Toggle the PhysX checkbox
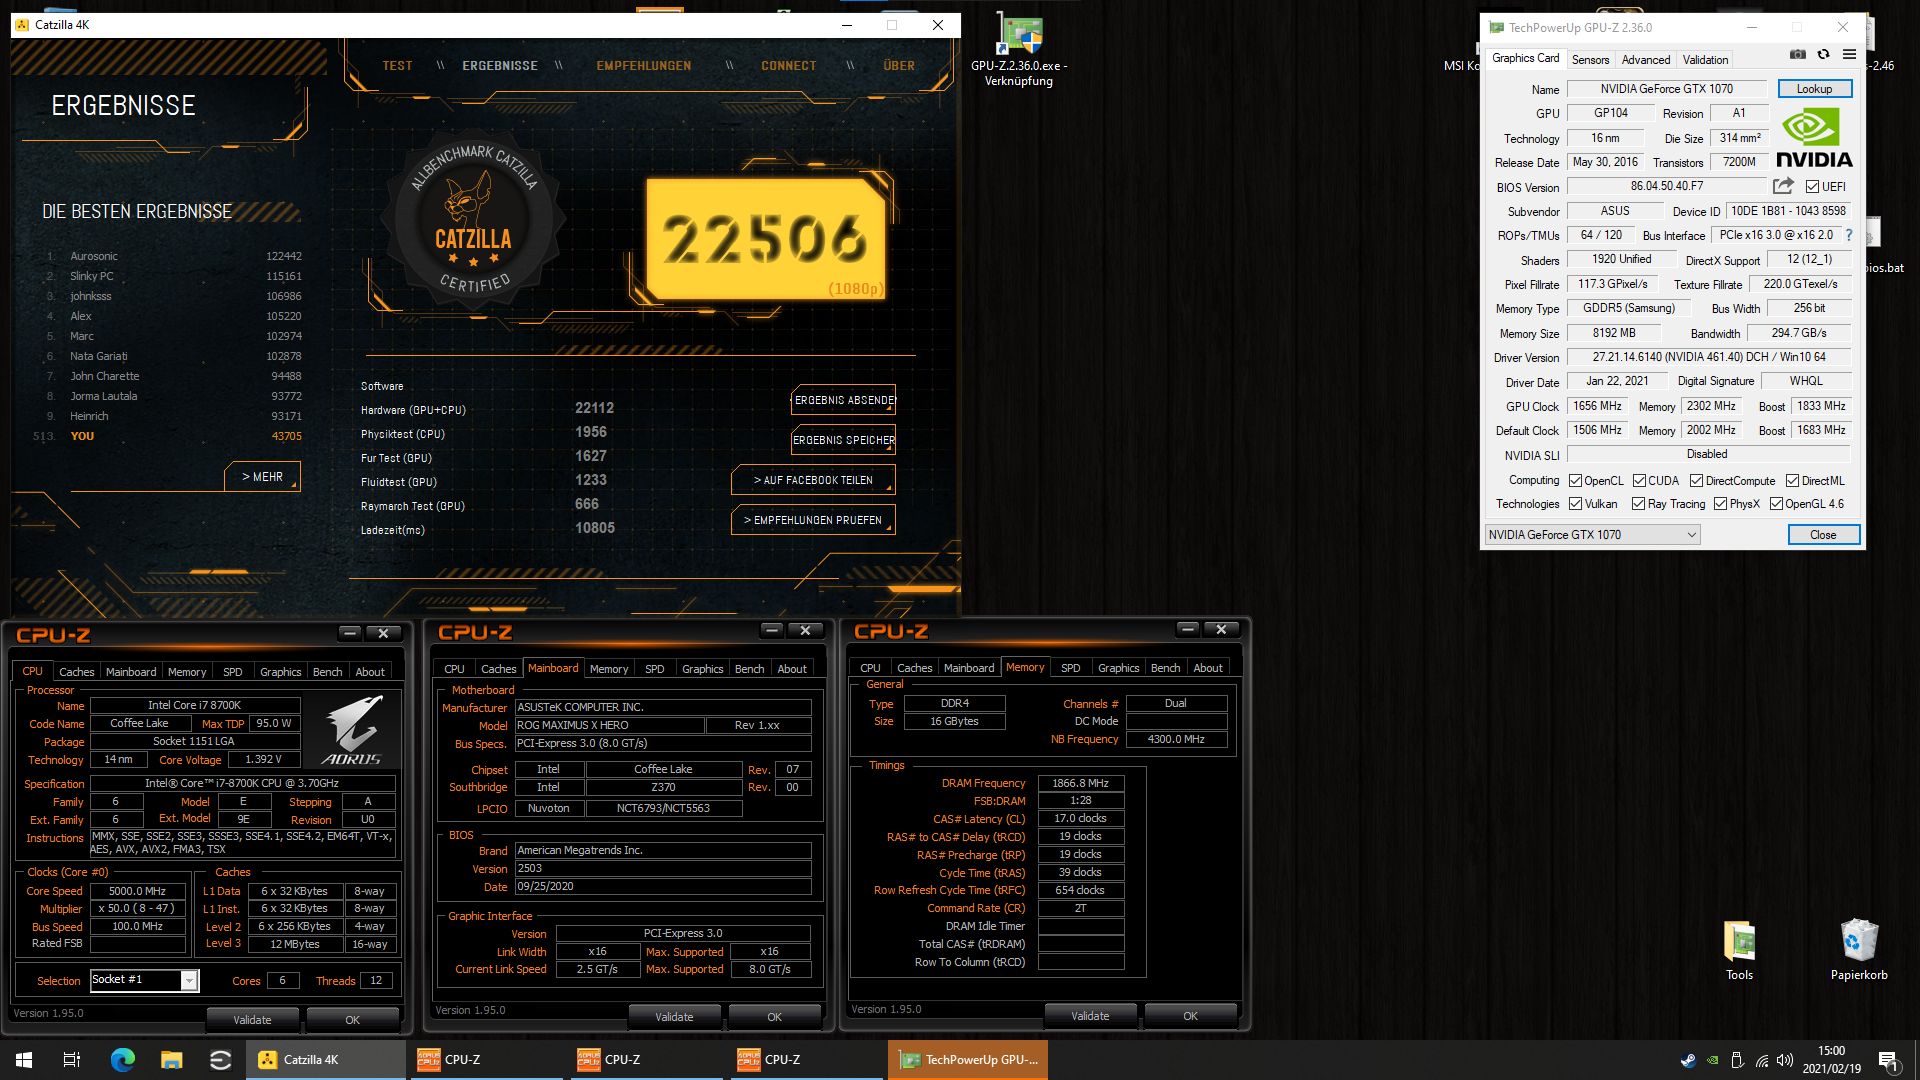This screenshot has width=1920, height=1080. click(x=1720, y=504)
